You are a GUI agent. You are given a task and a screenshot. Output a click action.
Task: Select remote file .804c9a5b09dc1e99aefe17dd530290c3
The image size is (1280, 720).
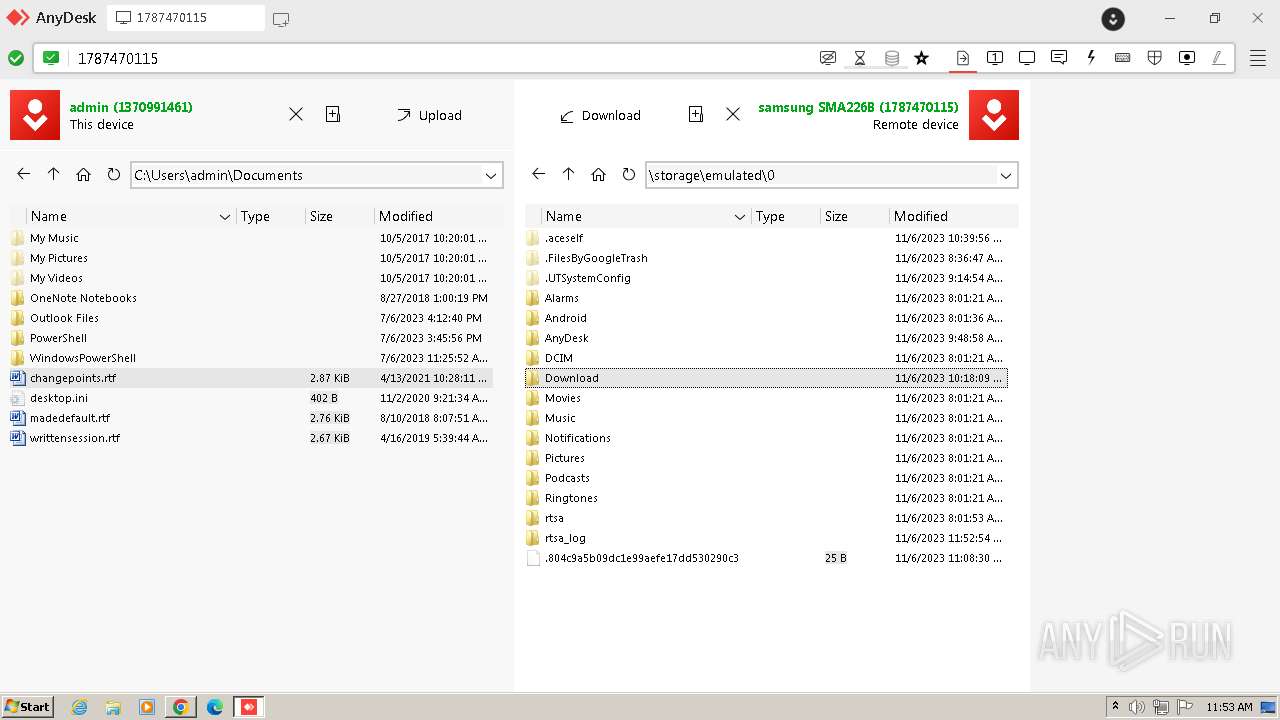[765, 558]
